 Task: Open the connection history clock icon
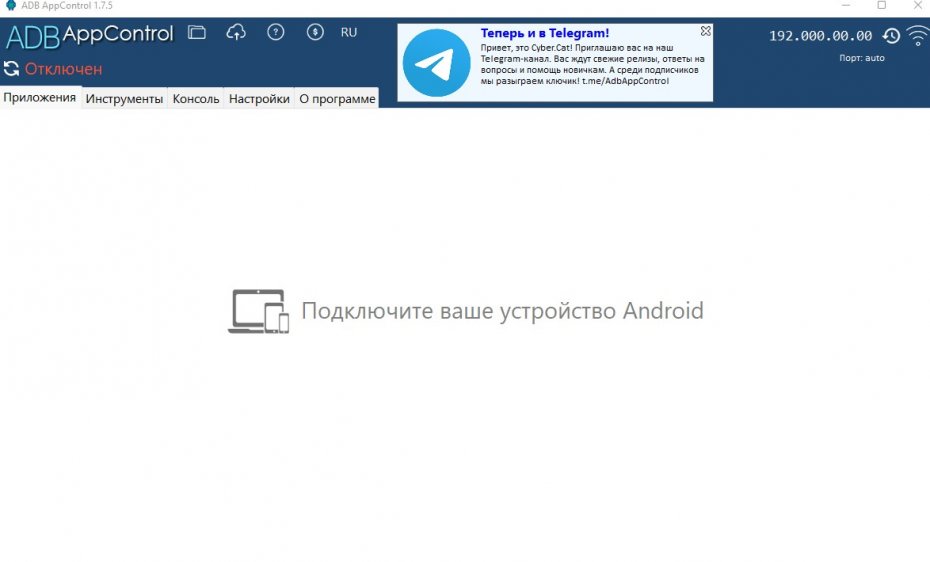click(x=891, y=36)
